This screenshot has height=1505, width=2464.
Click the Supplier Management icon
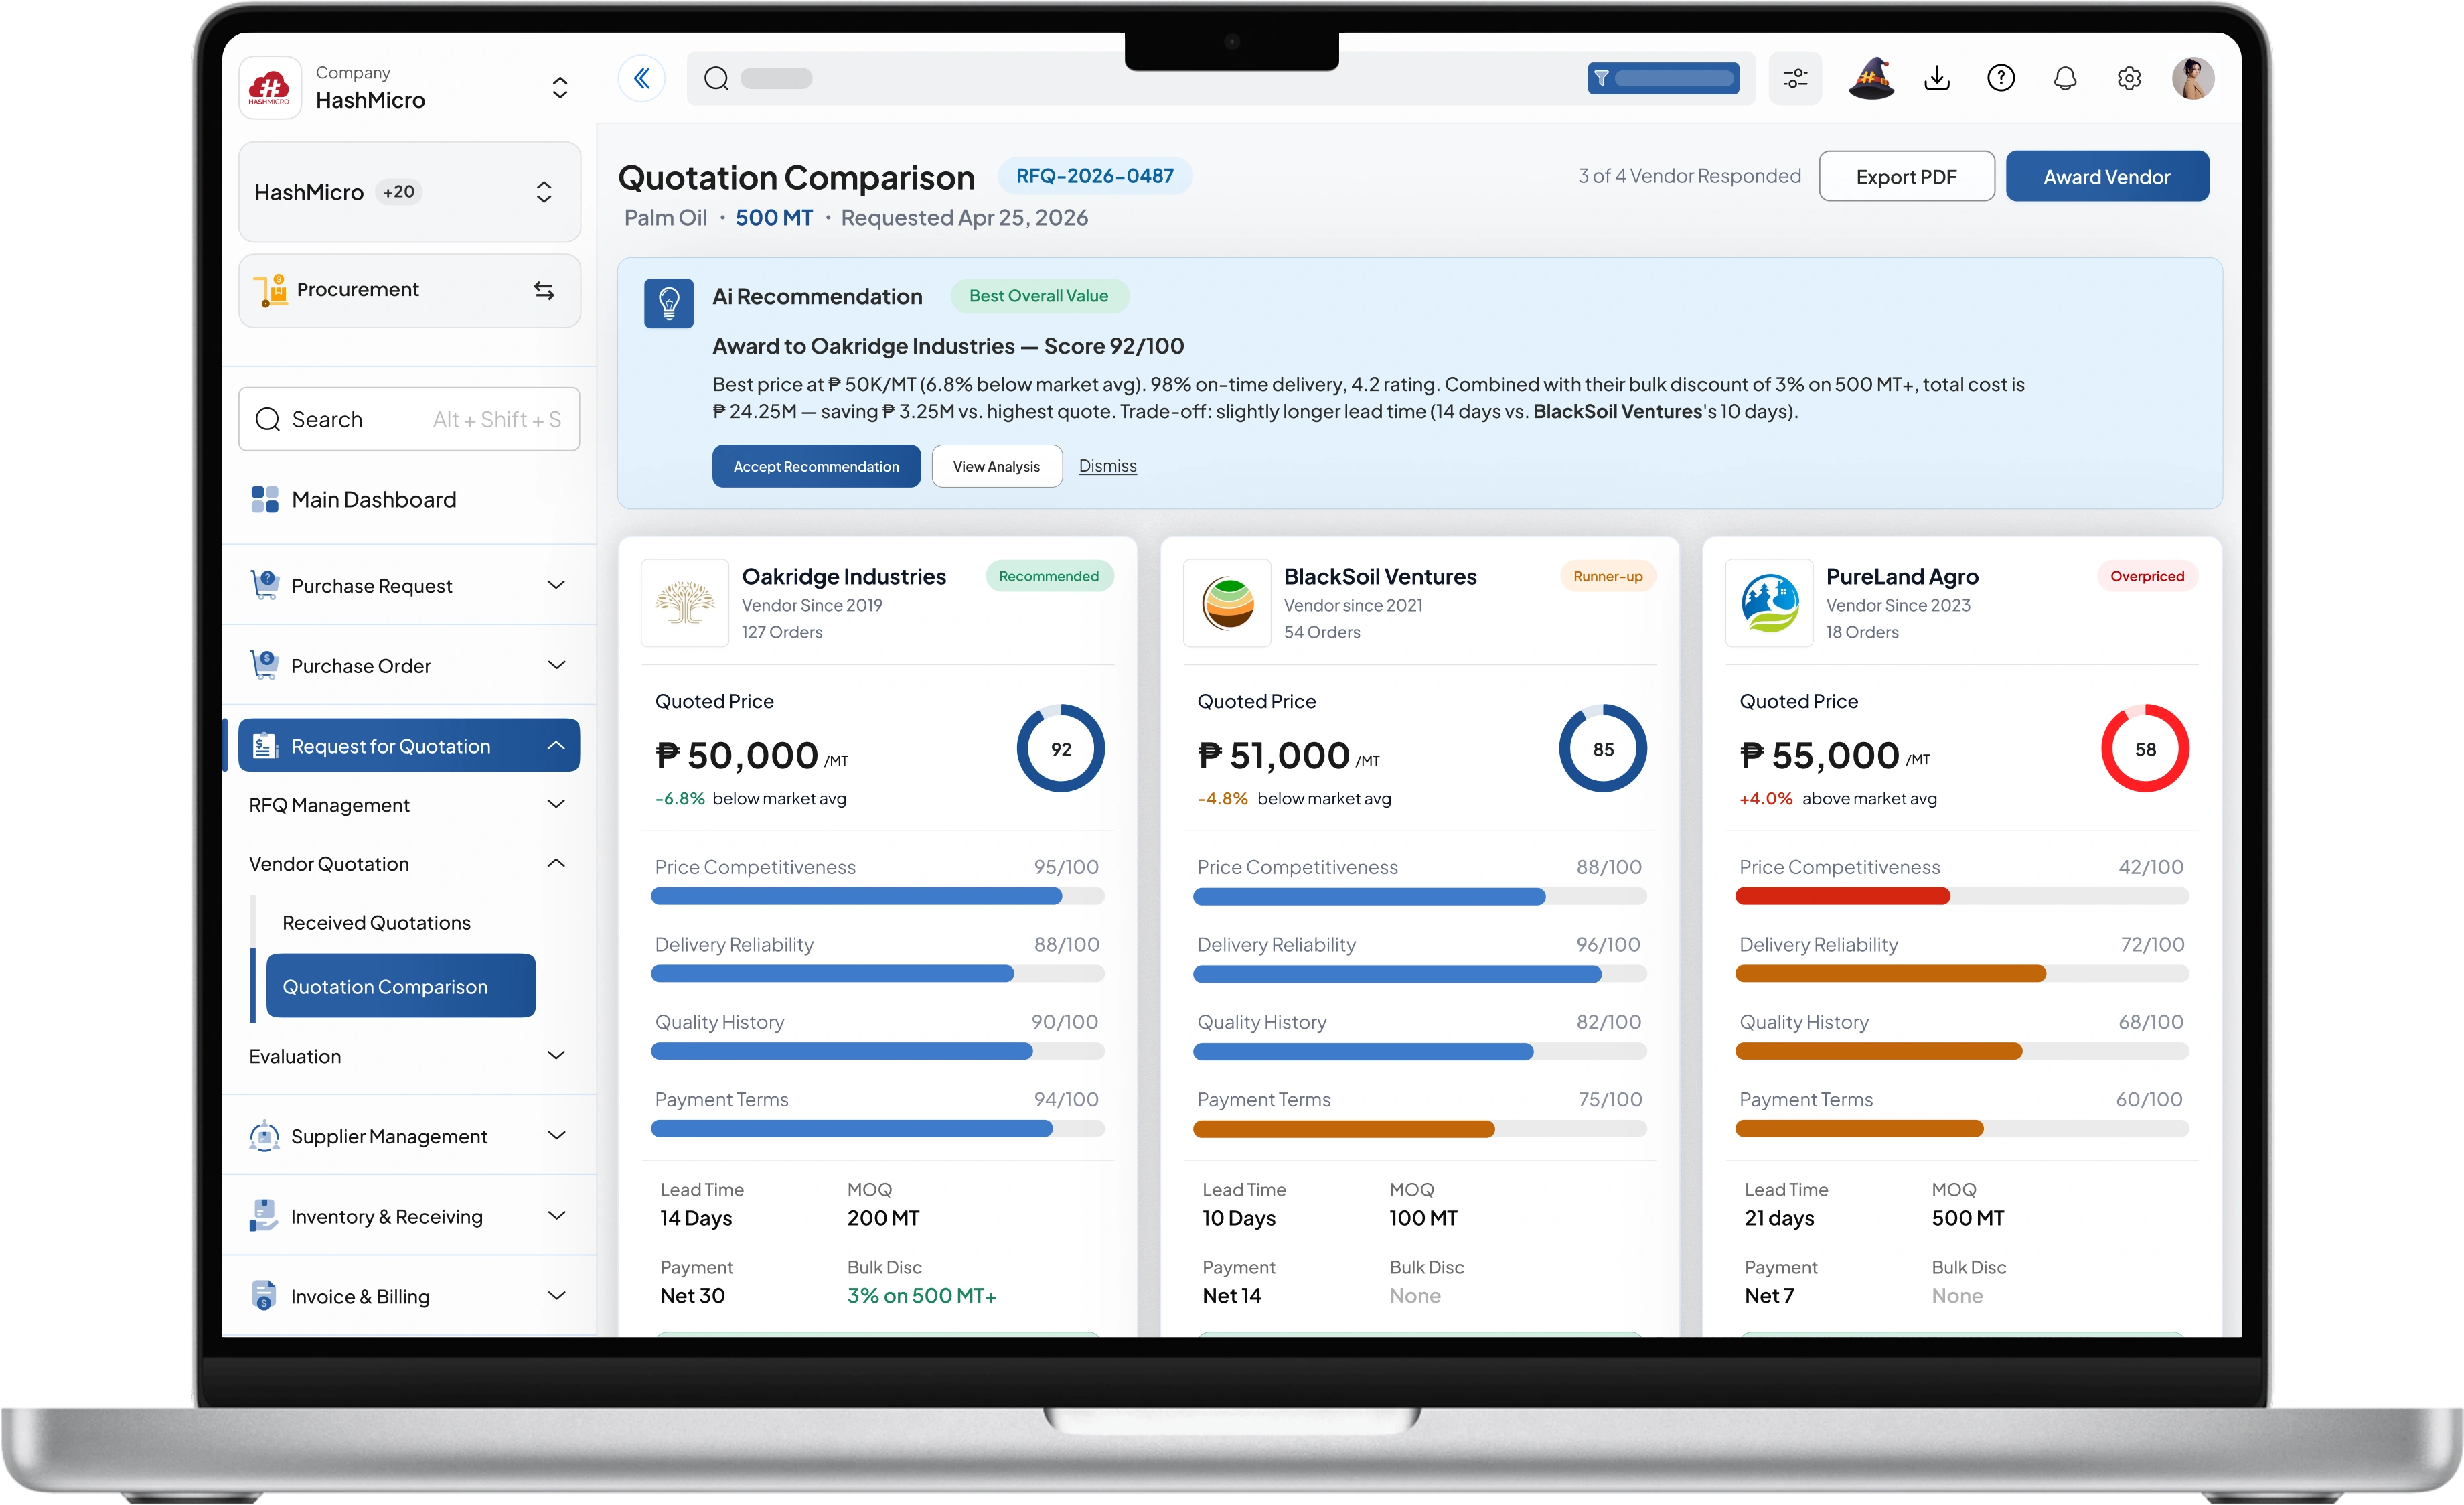click(264, 1136)
